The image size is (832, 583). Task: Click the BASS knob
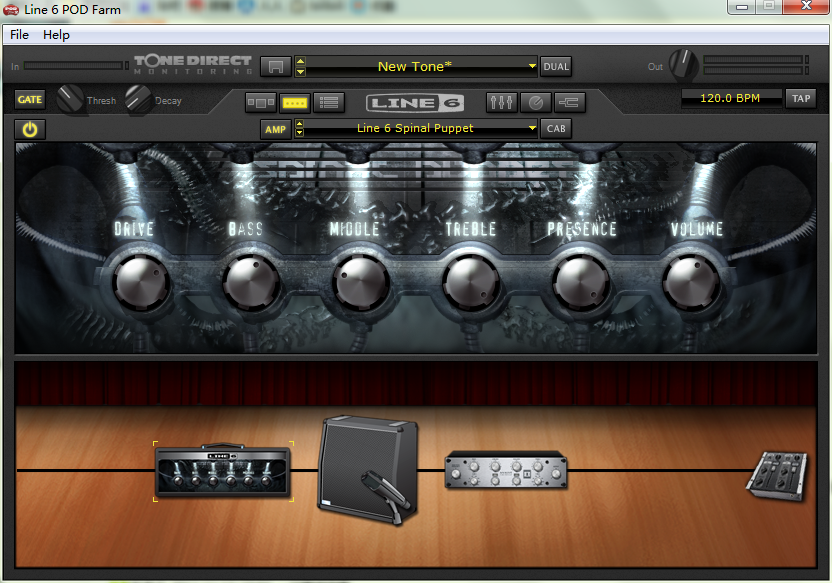[x=251, y=283]
